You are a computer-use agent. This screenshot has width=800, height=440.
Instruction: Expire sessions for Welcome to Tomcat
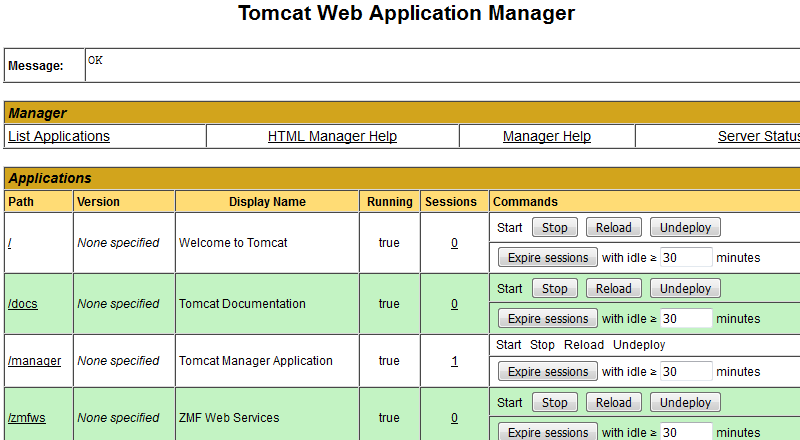click(x=548, y=258)
